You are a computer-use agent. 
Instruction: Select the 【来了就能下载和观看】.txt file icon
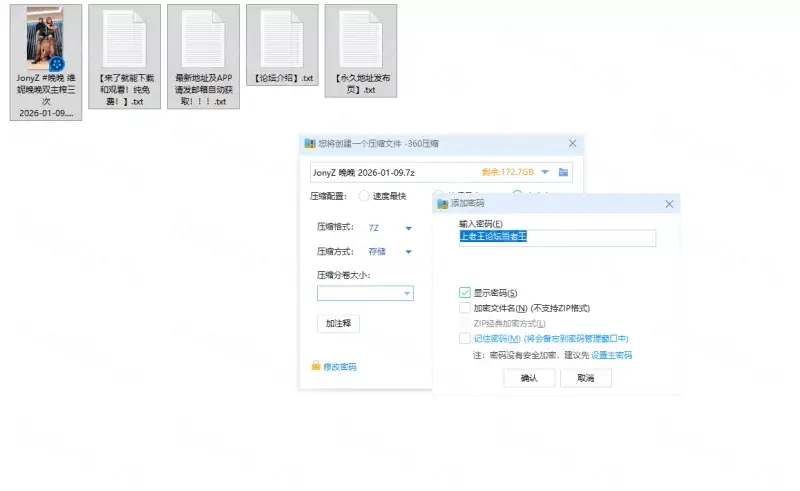pyautogui.click(x=124, y=40)
